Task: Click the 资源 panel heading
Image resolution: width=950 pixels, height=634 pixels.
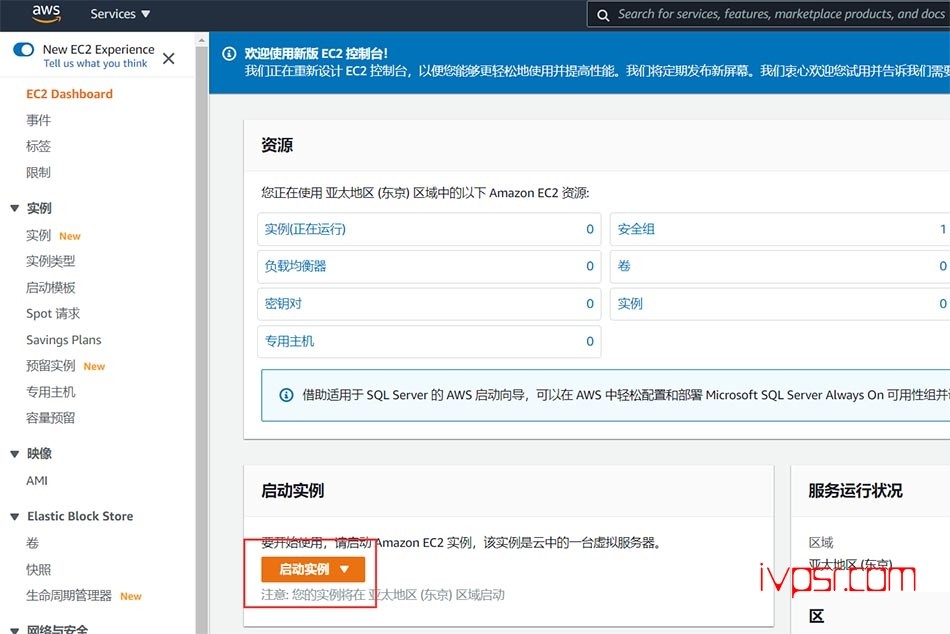Action: pyautogui.click(x=277, y=145)
